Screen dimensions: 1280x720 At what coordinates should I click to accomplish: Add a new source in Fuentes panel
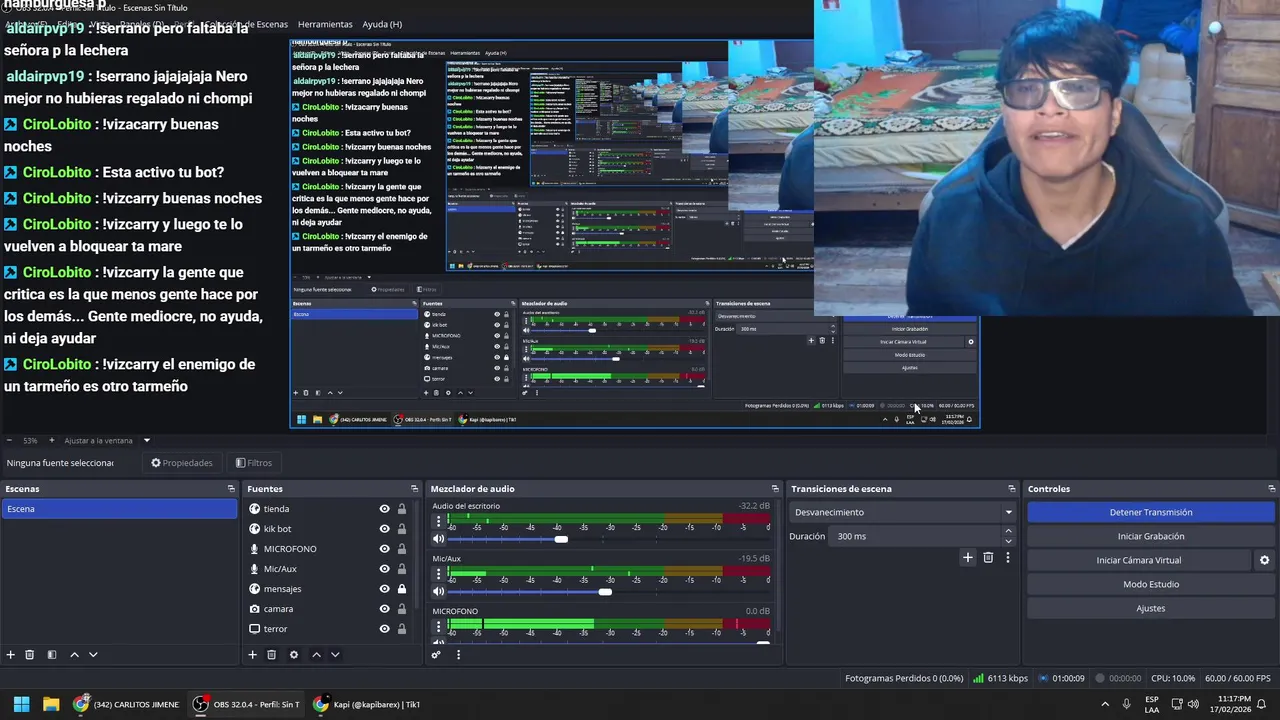tap(252, 655)
